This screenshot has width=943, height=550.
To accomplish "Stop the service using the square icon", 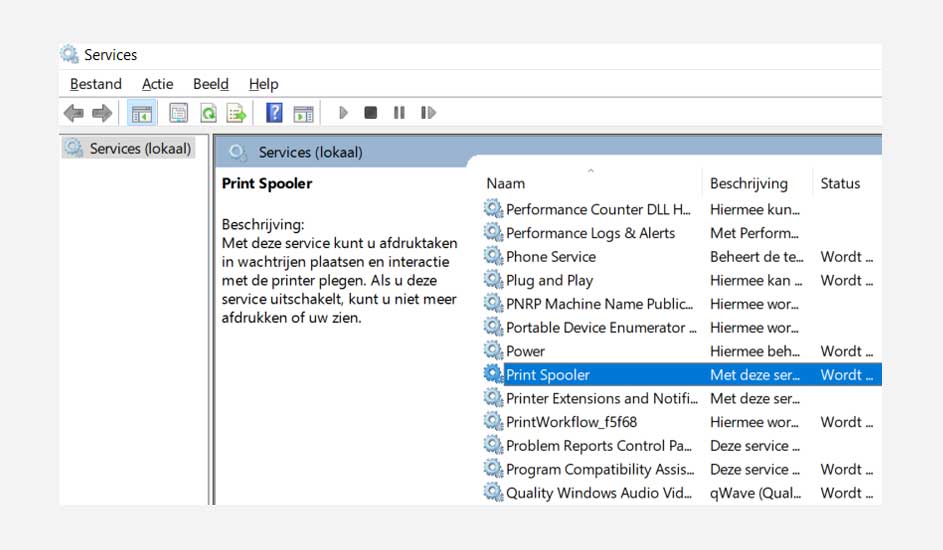I will (370, 113).
